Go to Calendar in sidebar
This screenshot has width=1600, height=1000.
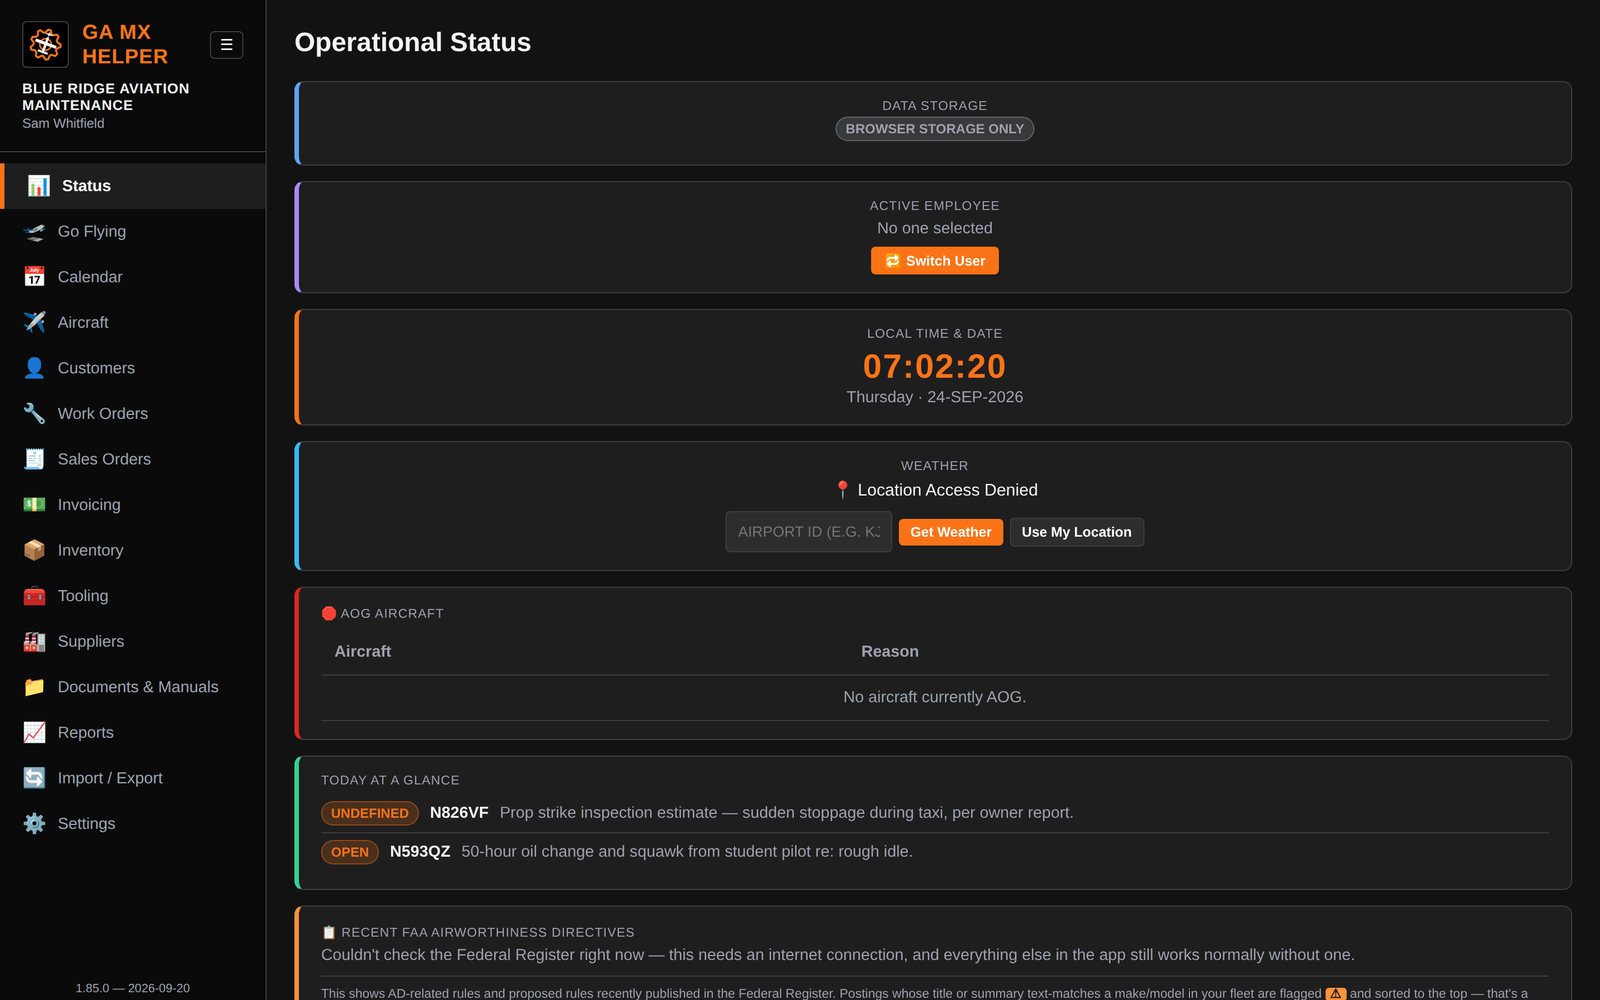click(133, 277)
